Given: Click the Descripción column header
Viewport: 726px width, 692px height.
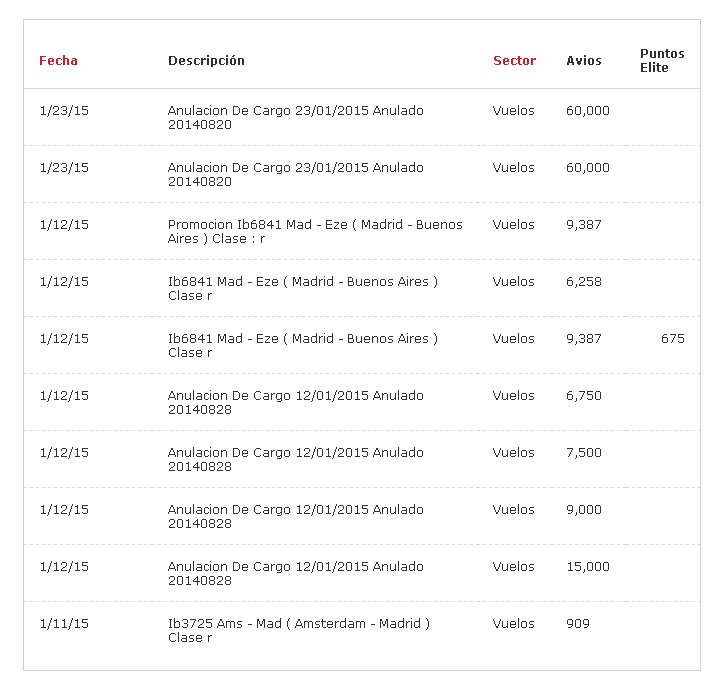Looking at the screenshot, I should (206, 61).
